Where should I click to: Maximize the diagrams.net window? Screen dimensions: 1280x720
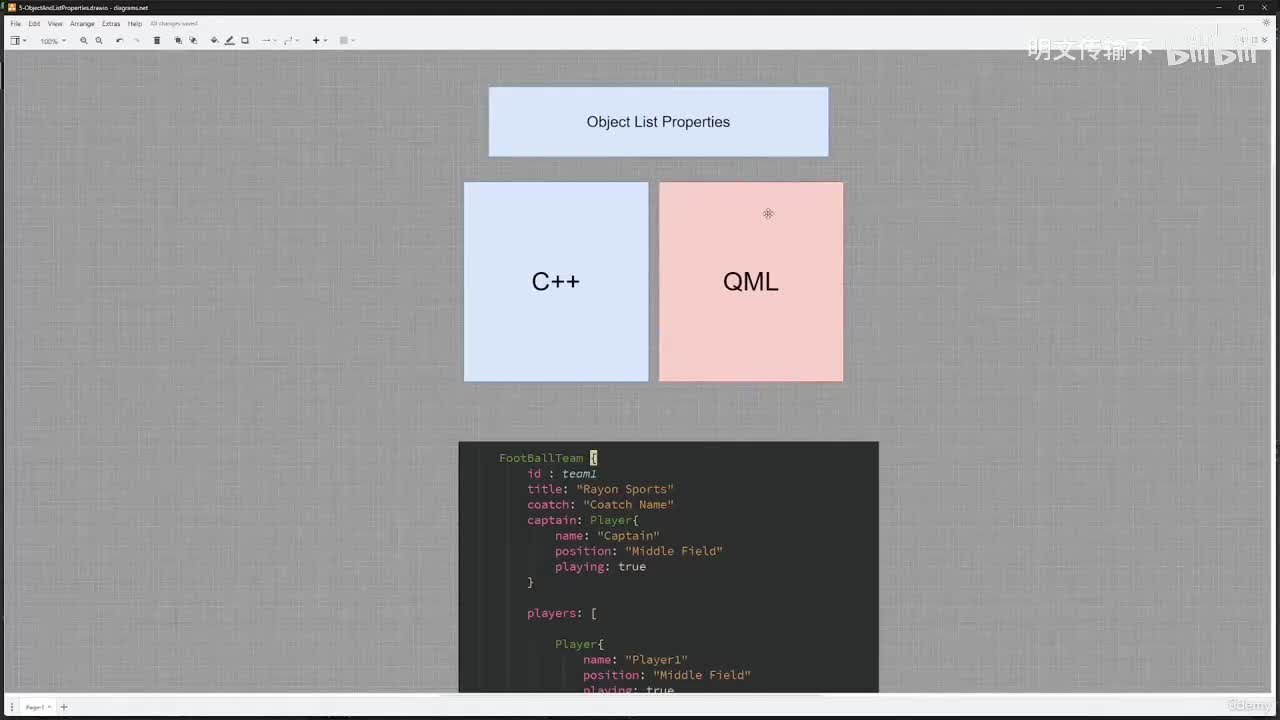(1241, 7)
